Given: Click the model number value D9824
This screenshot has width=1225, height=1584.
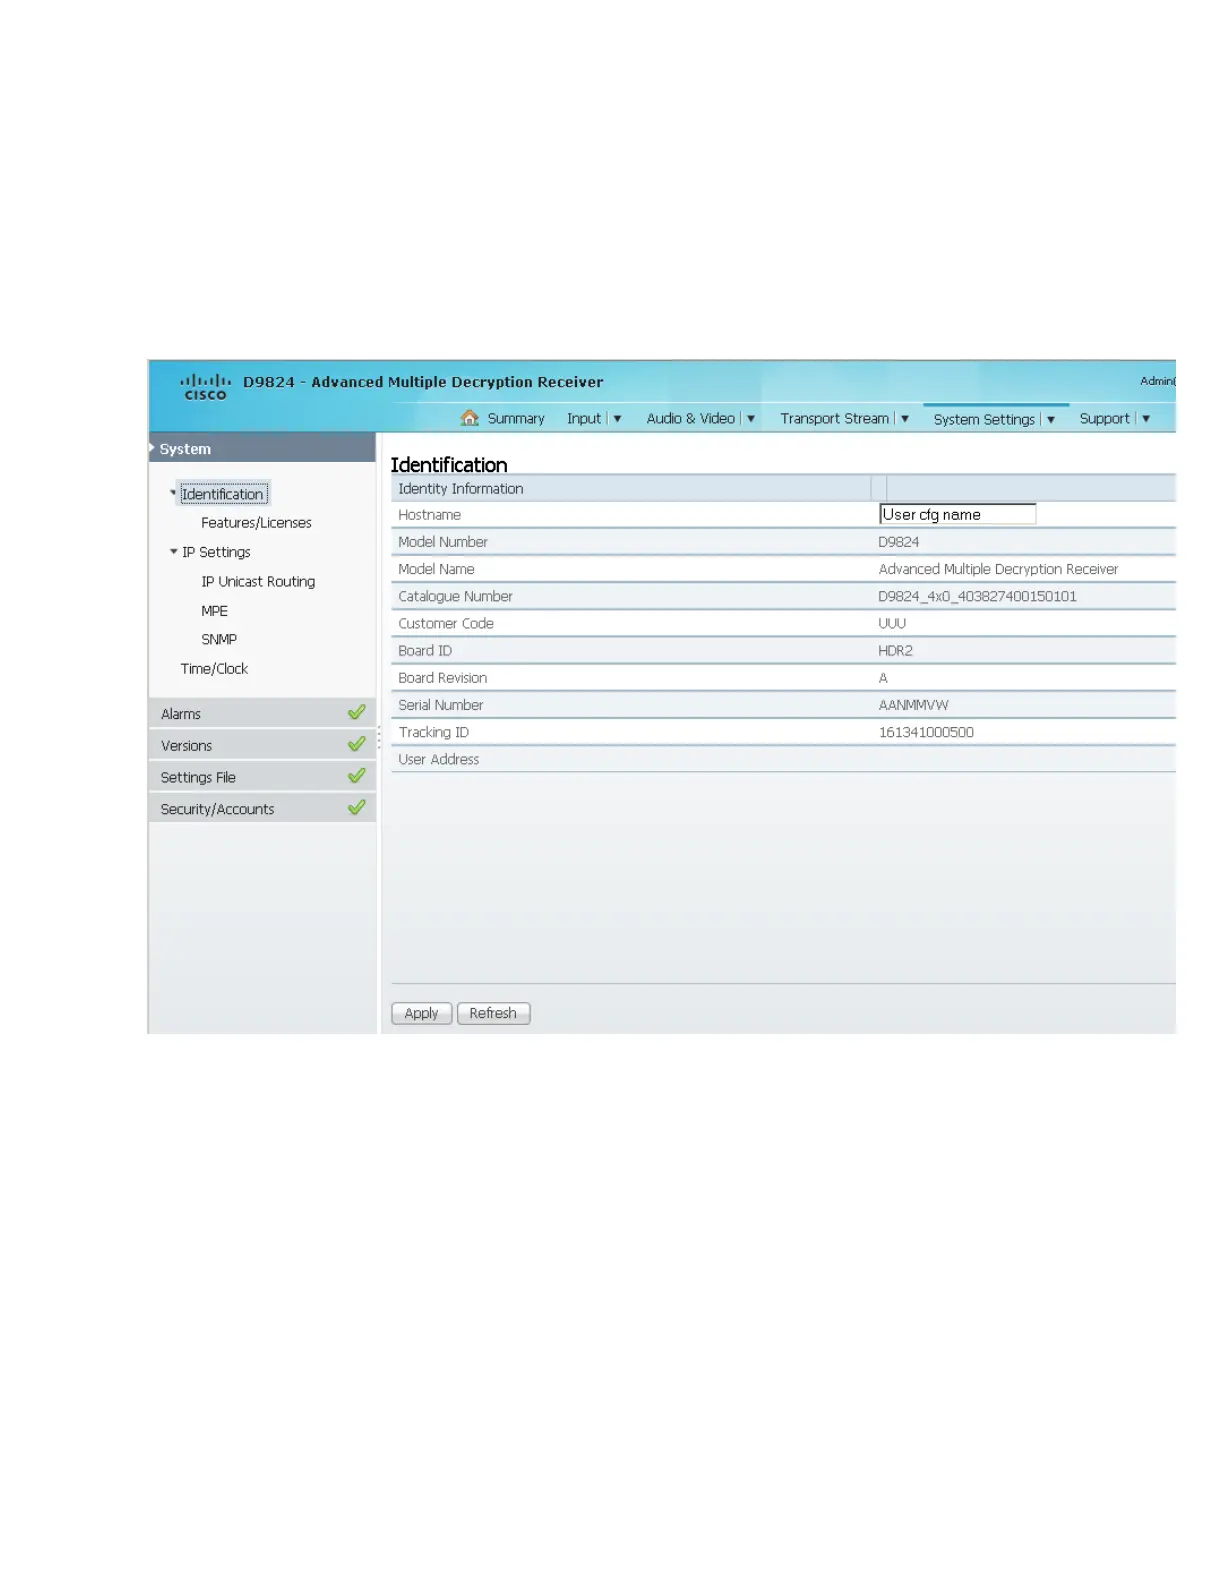Looking at the screenshot, I should (898, 542).
